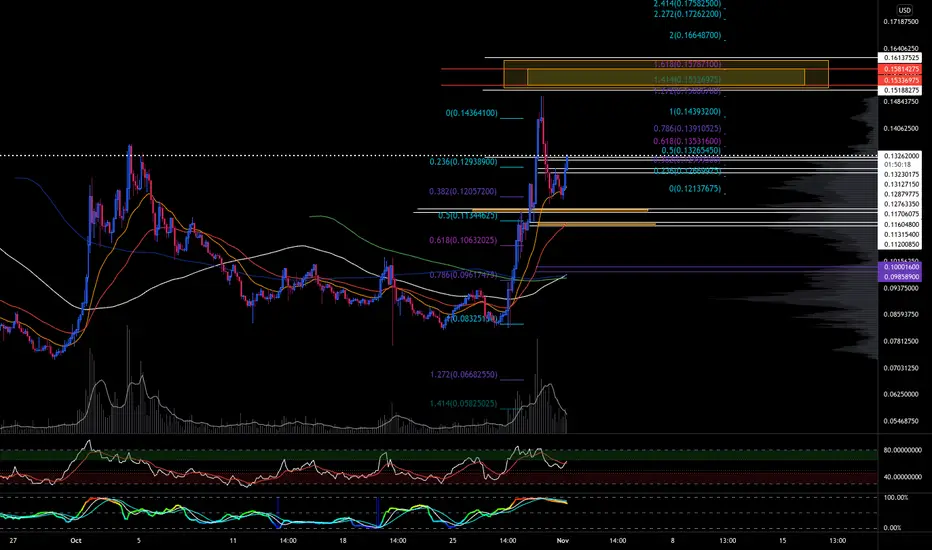Click the 0.11200850 price label
Screen dimensions: 932x550
900,244
